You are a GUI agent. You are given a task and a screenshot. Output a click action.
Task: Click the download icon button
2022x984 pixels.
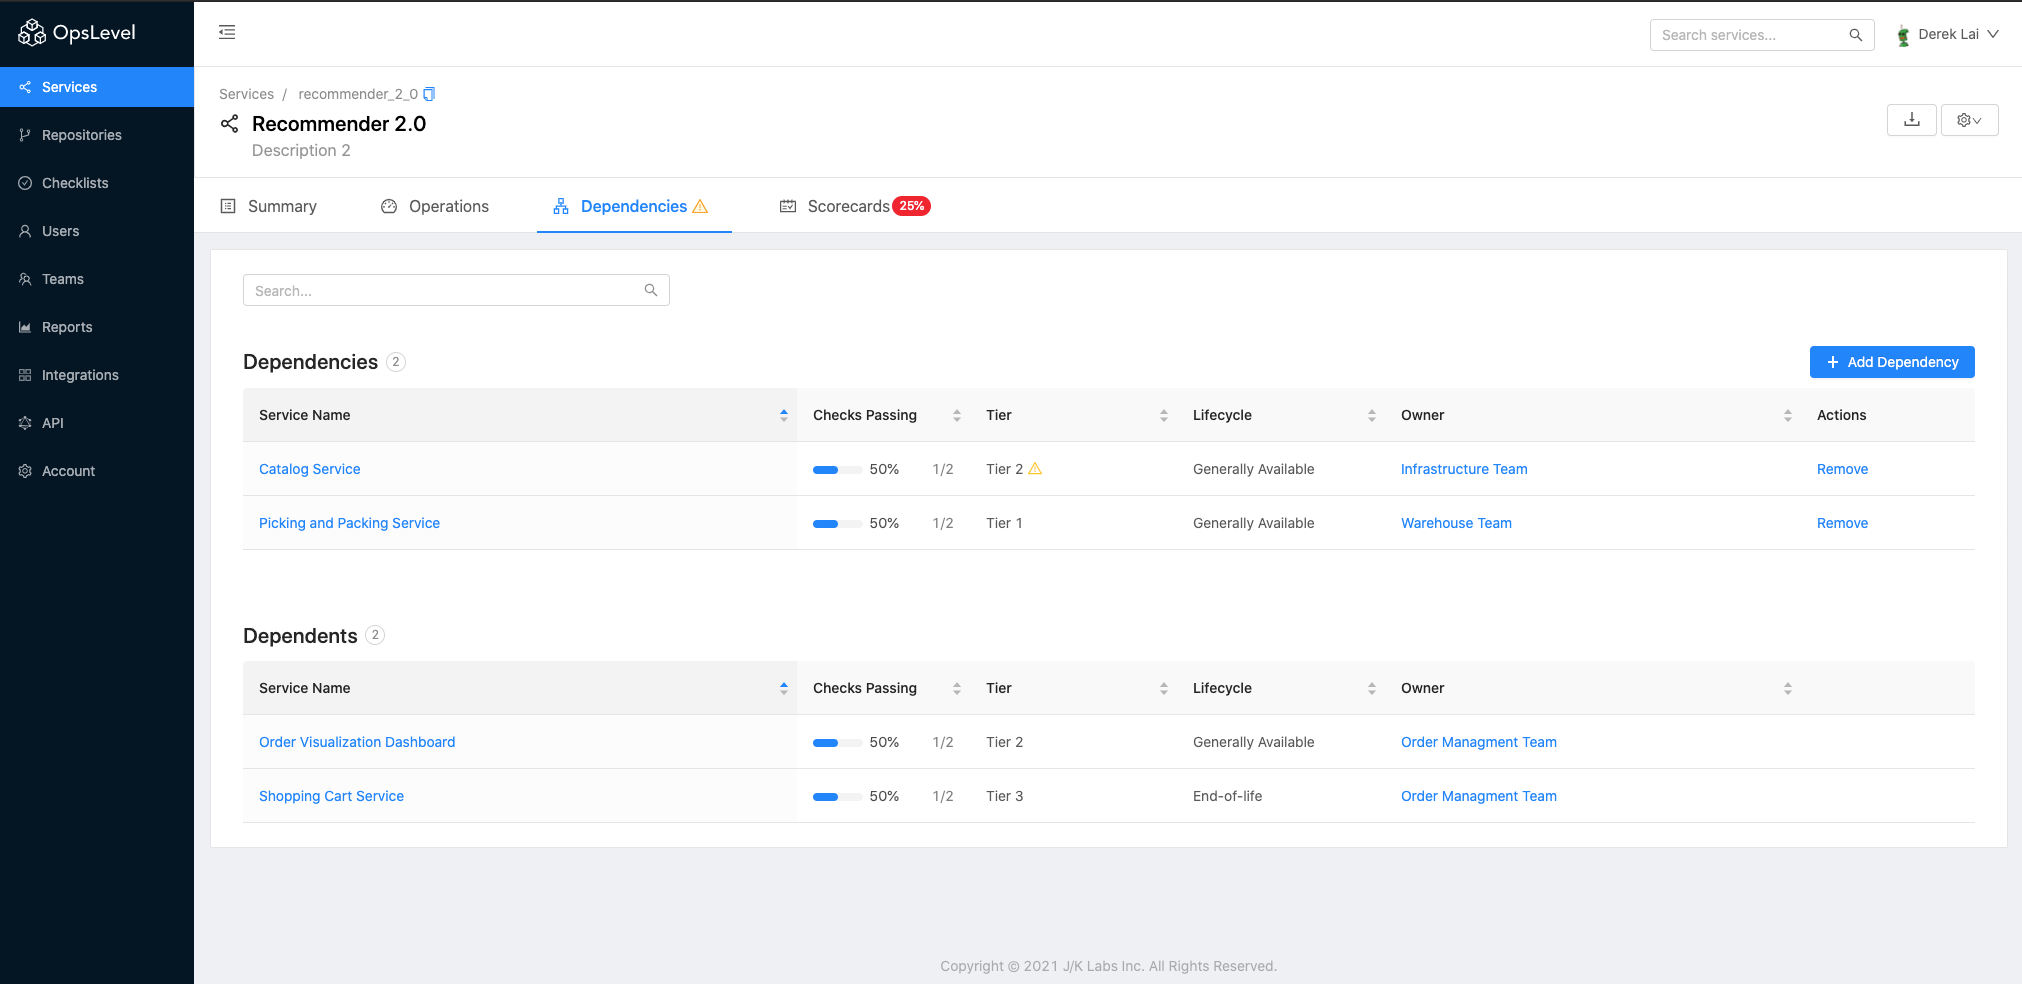click(x=1911, y=120)
